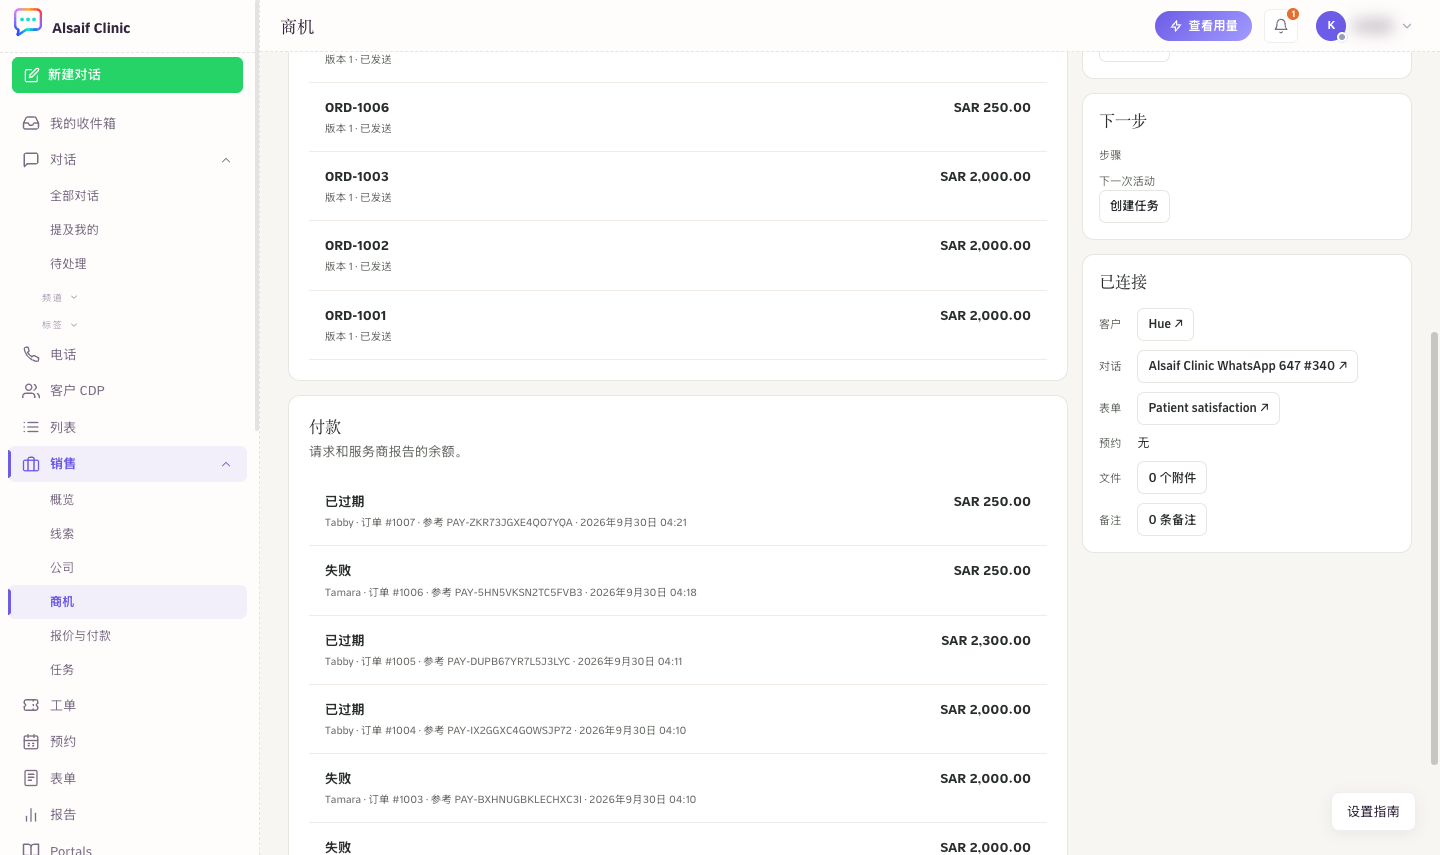The height and width of the screenshot is (855, 1440).
Task: Click the main page vertical scrollbar
Action: (1434, 548)
